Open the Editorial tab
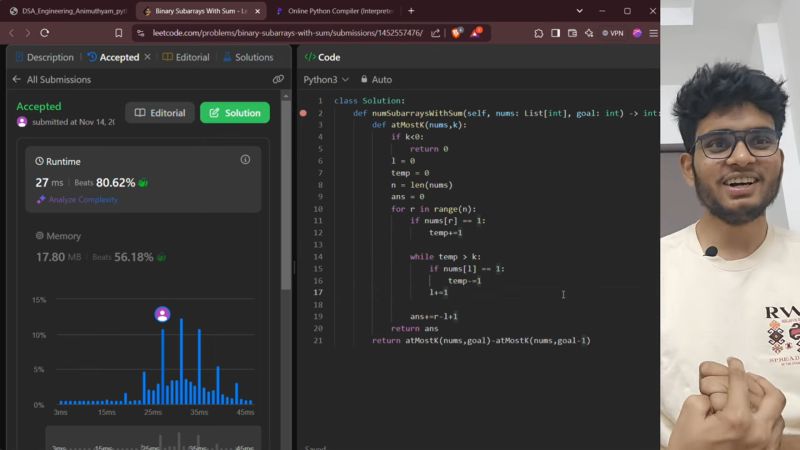 pyautogui.click(x=186, y=57)
